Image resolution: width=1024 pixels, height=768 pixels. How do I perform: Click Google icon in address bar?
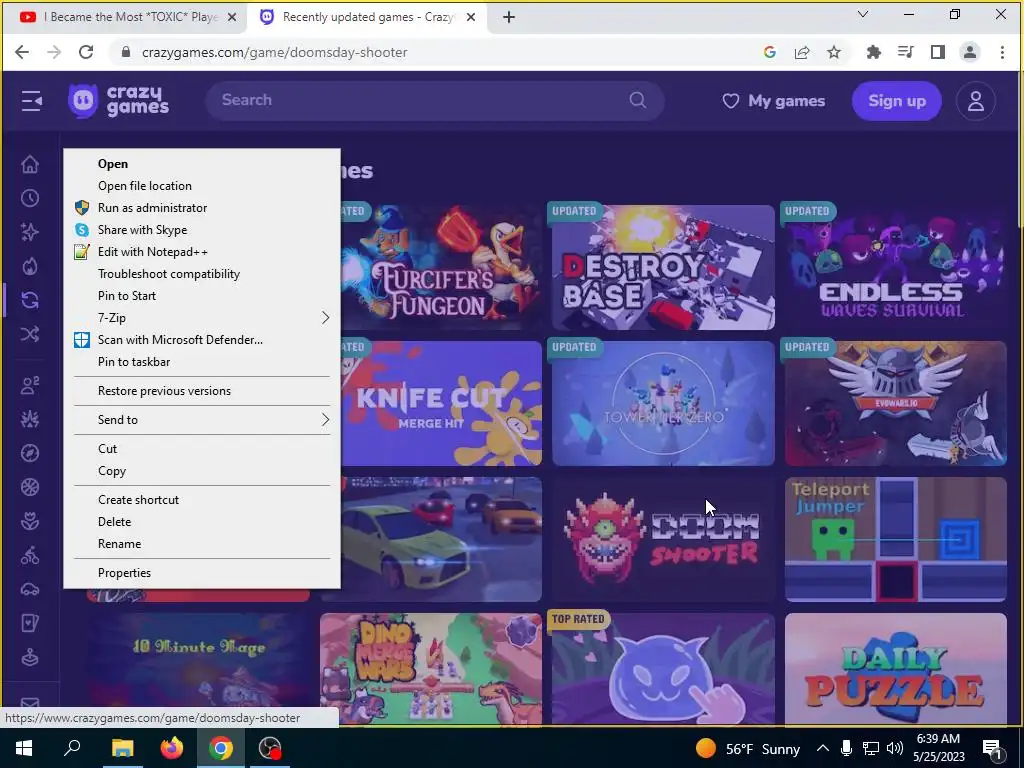[769, 52]
